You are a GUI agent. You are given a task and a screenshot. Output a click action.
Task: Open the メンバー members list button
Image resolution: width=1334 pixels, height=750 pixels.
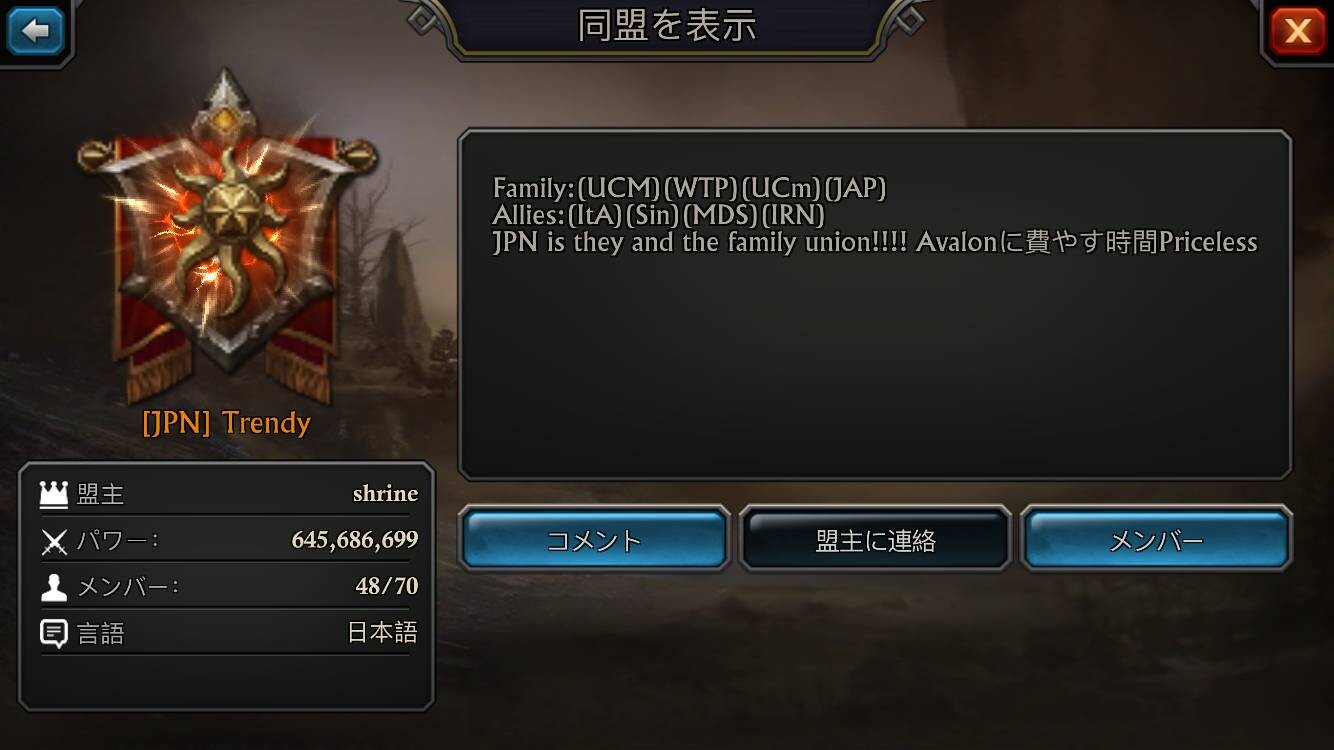[x=1156, y=540]
